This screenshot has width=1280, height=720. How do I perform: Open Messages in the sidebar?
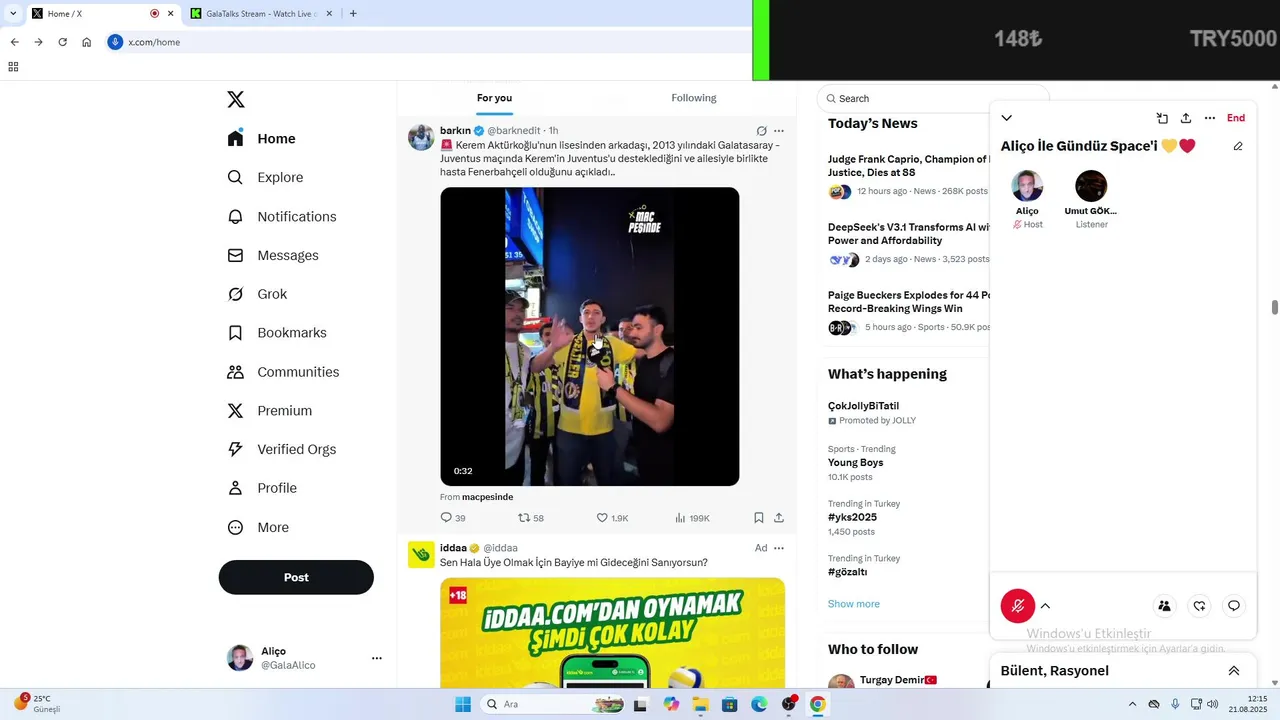(x=273, y=255)
